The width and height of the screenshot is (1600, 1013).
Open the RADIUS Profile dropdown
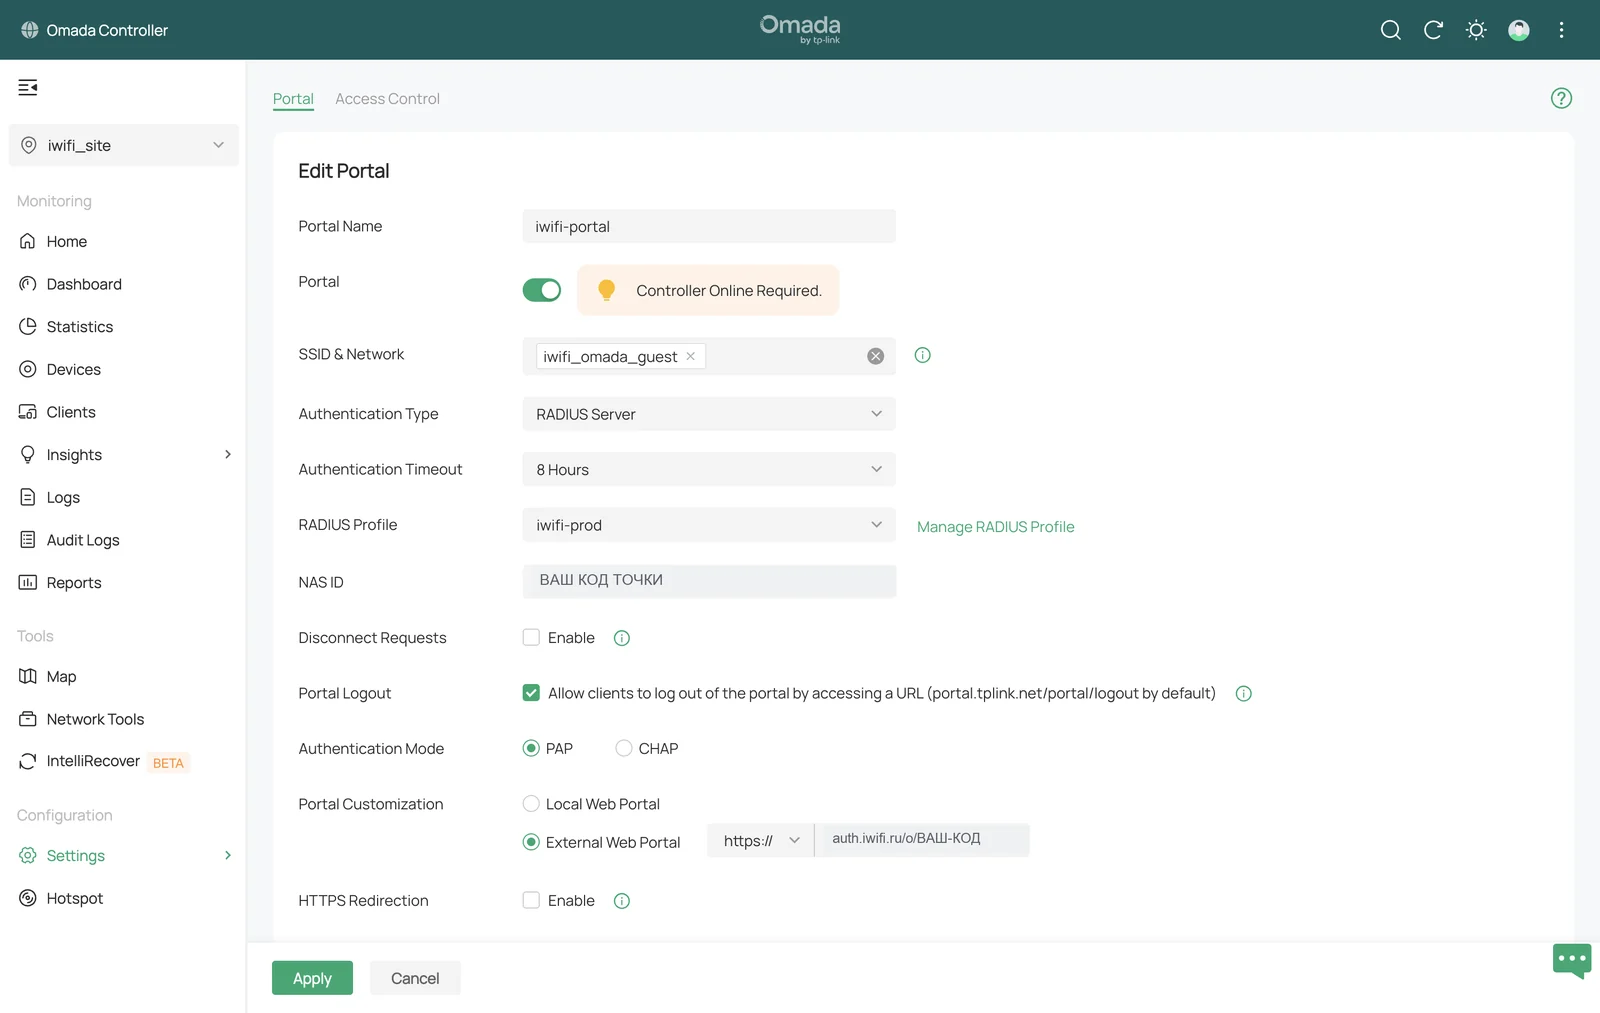tap(709, 525)
